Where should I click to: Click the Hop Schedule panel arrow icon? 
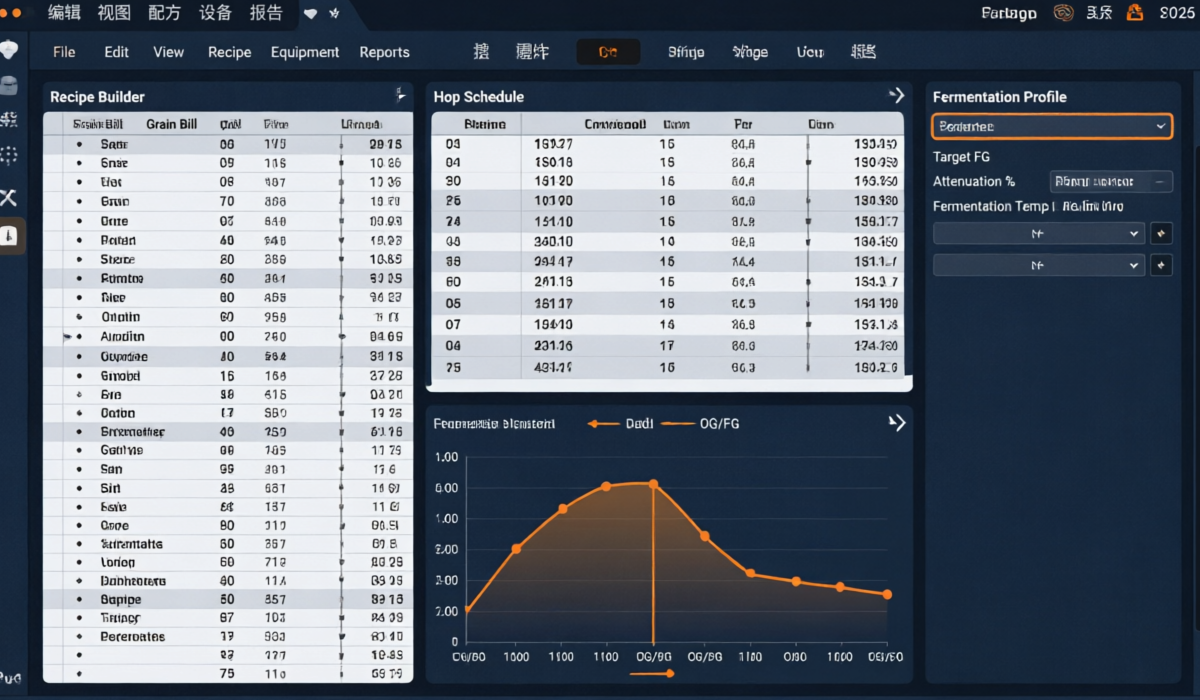tap(897, 96)
